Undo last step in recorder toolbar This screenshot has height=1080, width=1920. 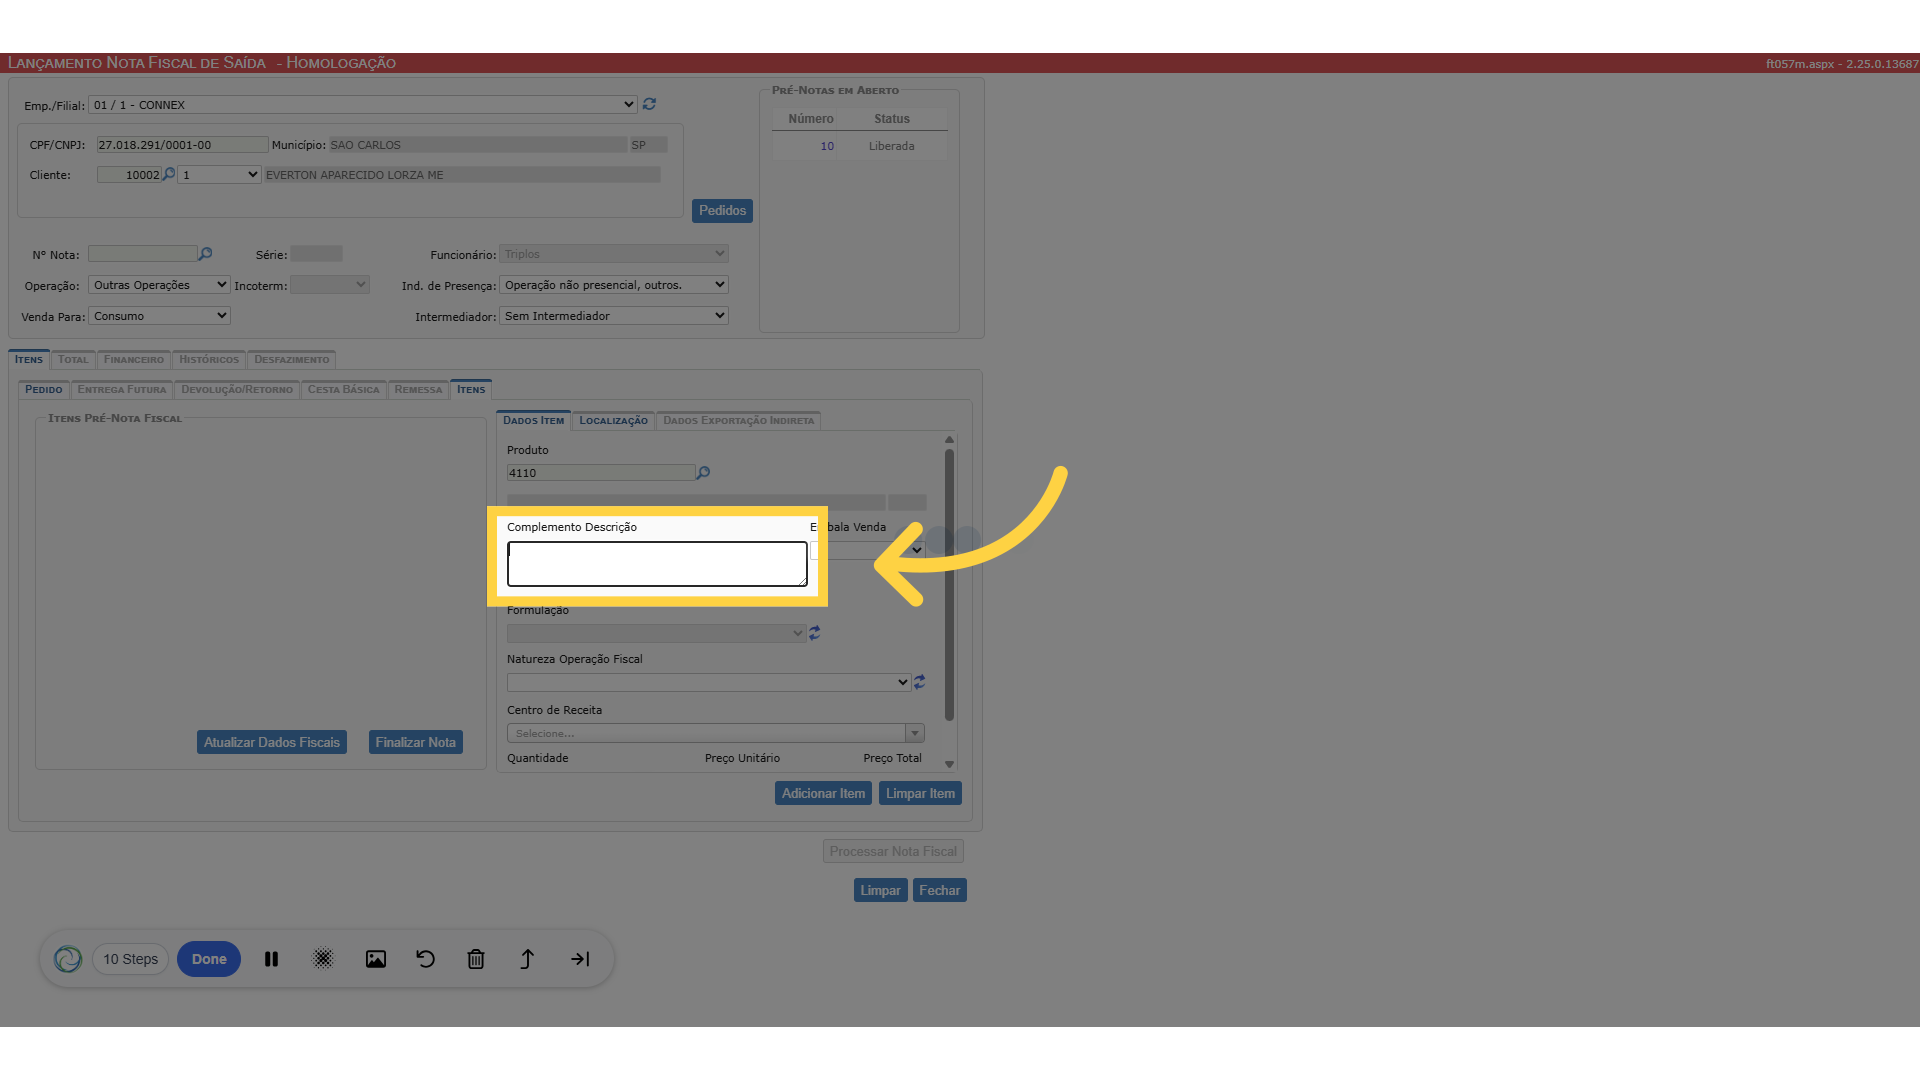(x=426, y=959)
